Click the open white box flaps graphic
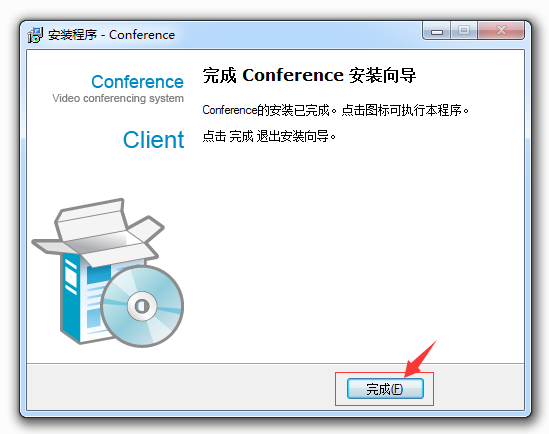This screenshot has width=549, height=434. (x=98, y=232)
